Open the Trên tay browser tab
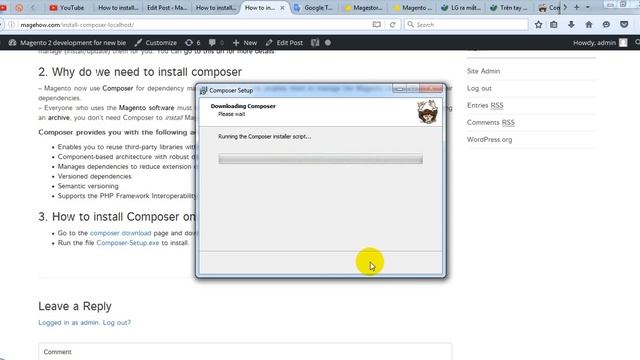 509,7
